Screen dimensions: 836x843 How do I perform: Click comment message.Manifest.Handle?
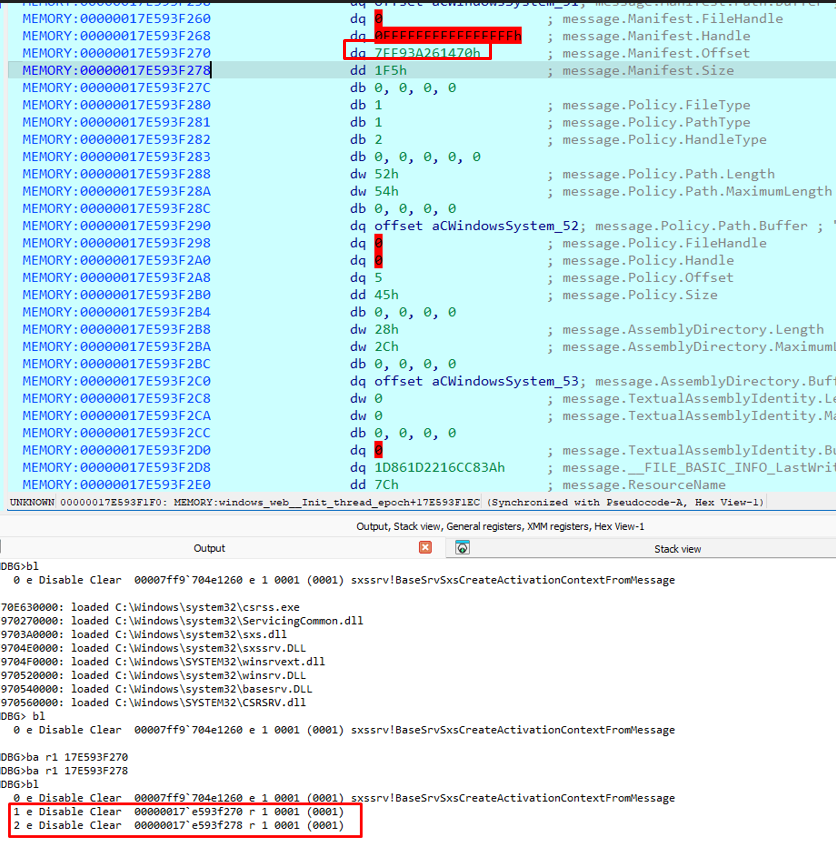click(x=656, y=36)
